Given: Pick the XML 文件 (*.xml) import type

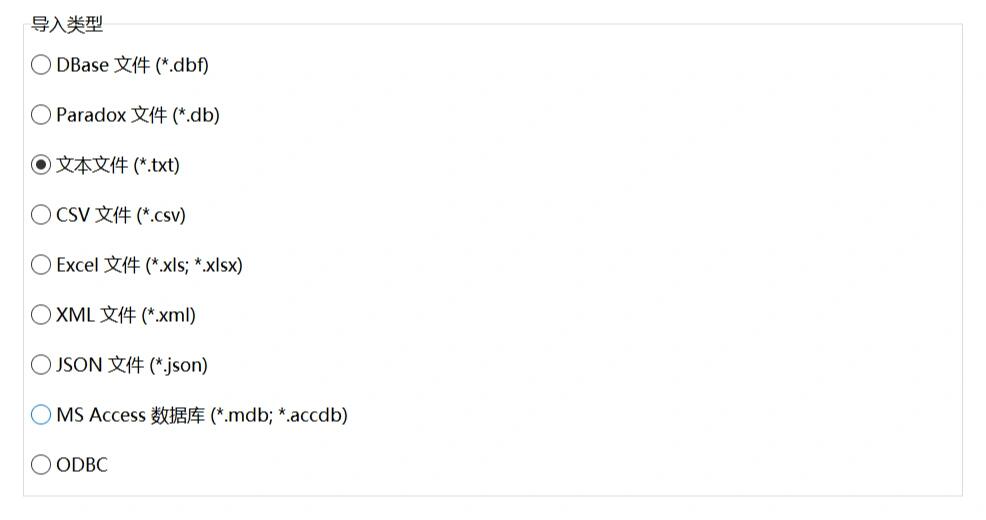Looking at the screenshot, I should (41, 314).
